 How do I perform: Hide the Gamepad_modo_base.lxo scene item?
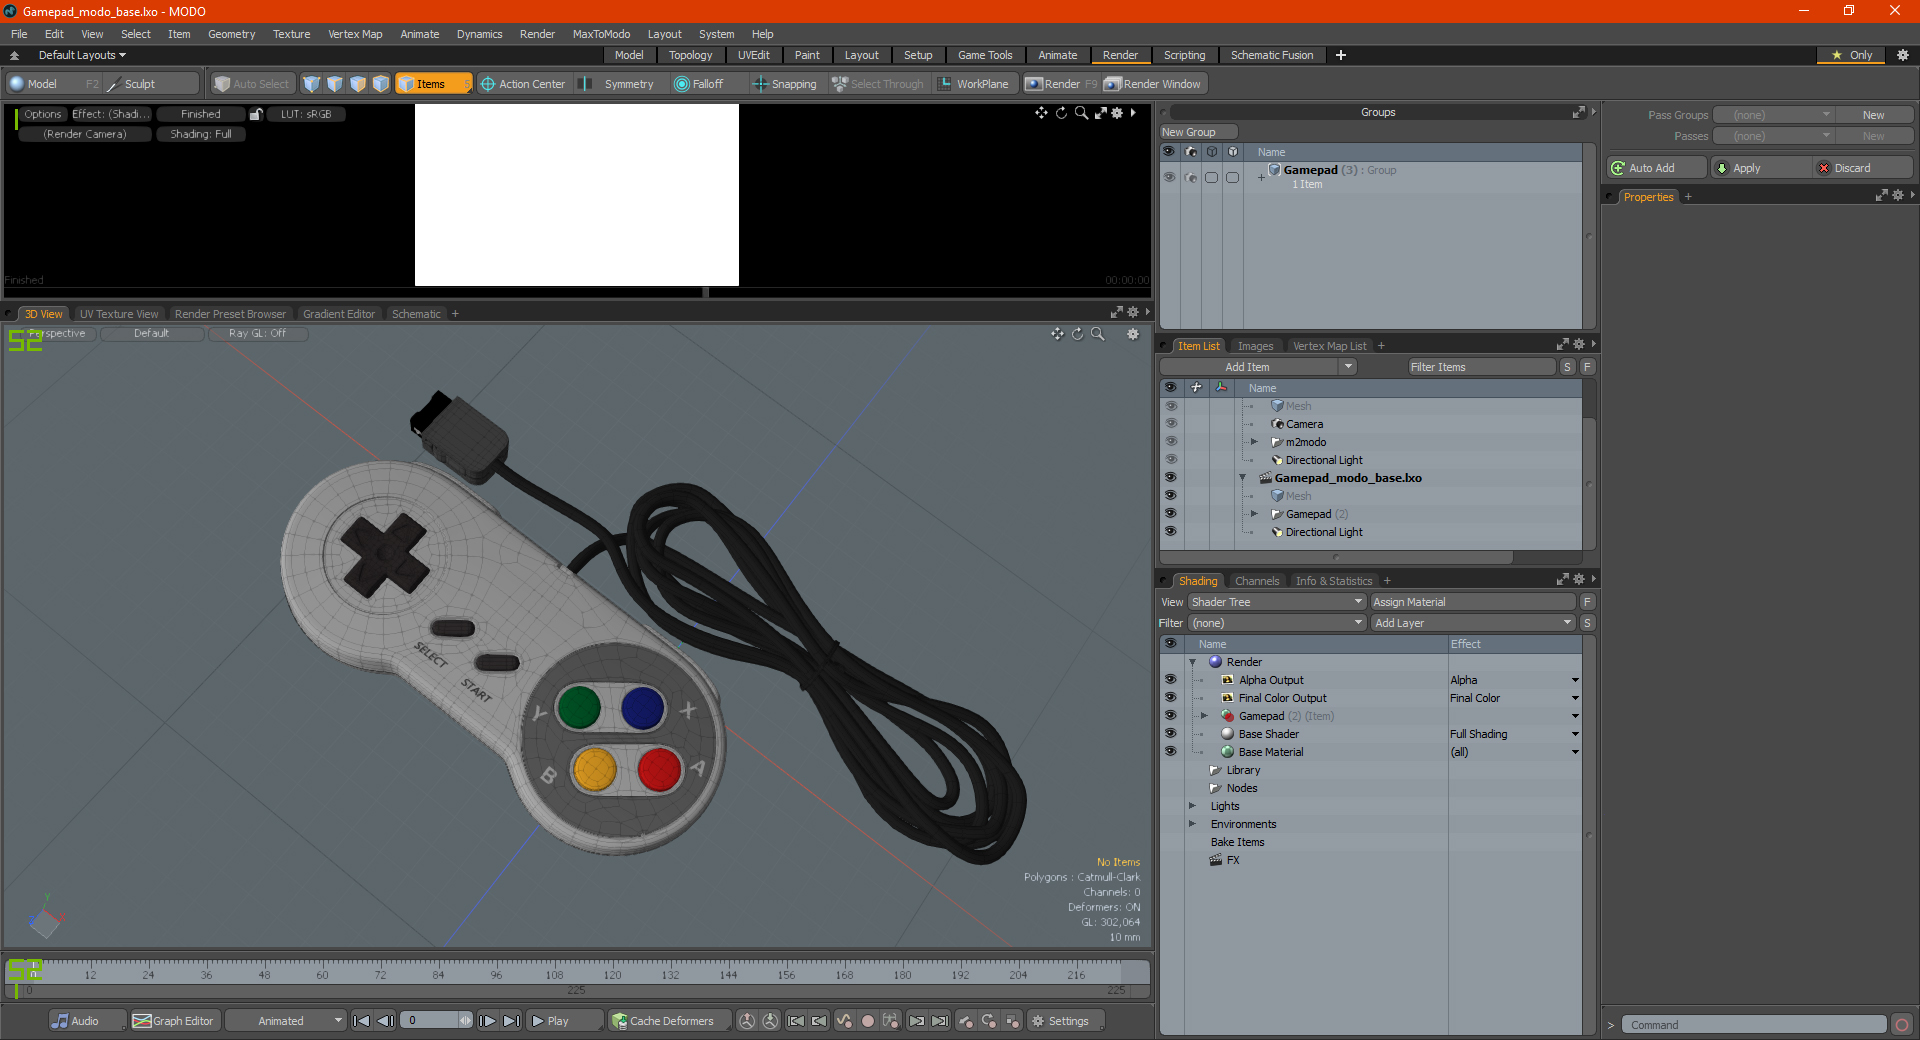pyautogui.click(x=1170, y=478)
